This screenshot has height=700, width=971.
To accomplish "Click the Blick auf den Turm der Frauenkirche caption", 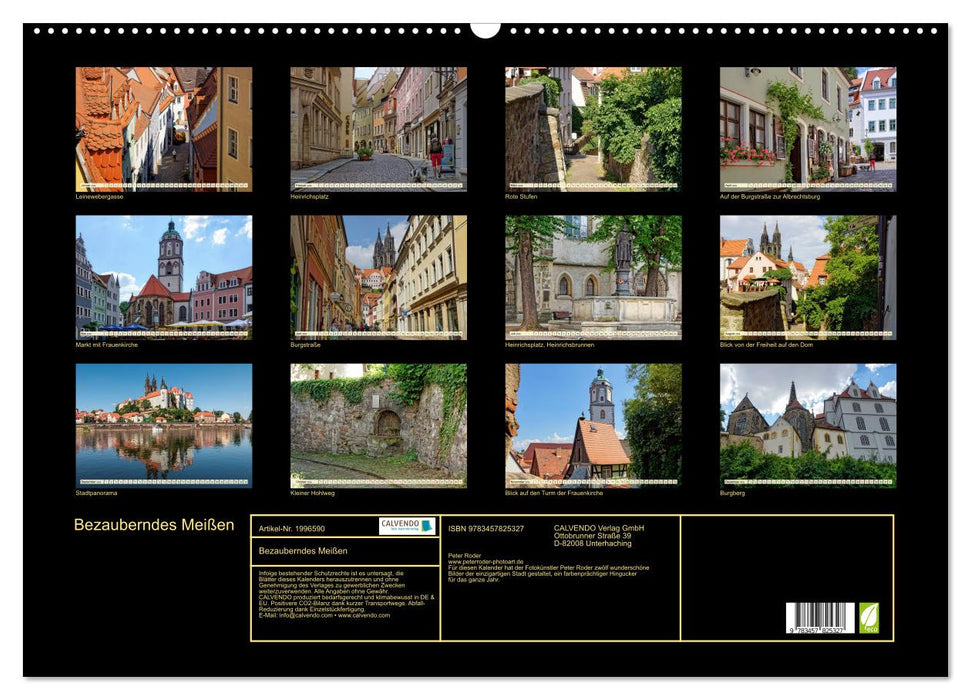I will (x=555, y=491).
